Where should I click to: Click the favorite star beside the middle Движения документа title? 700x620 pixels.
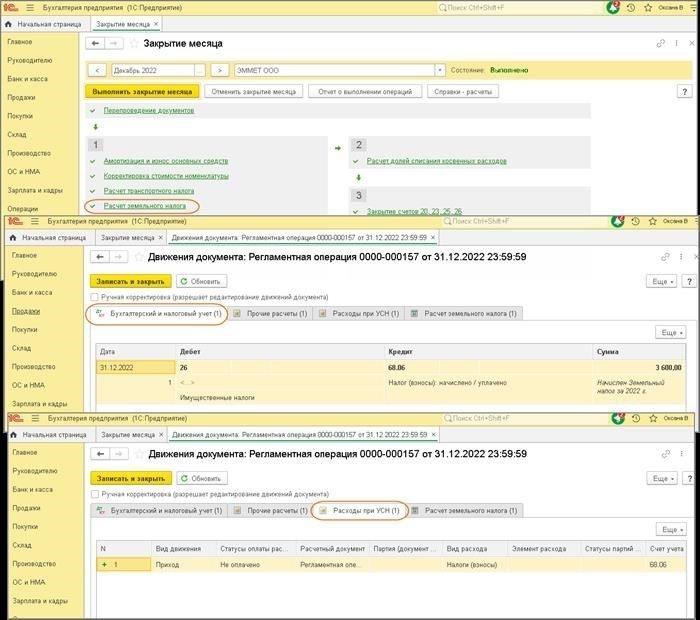point(138,257)
